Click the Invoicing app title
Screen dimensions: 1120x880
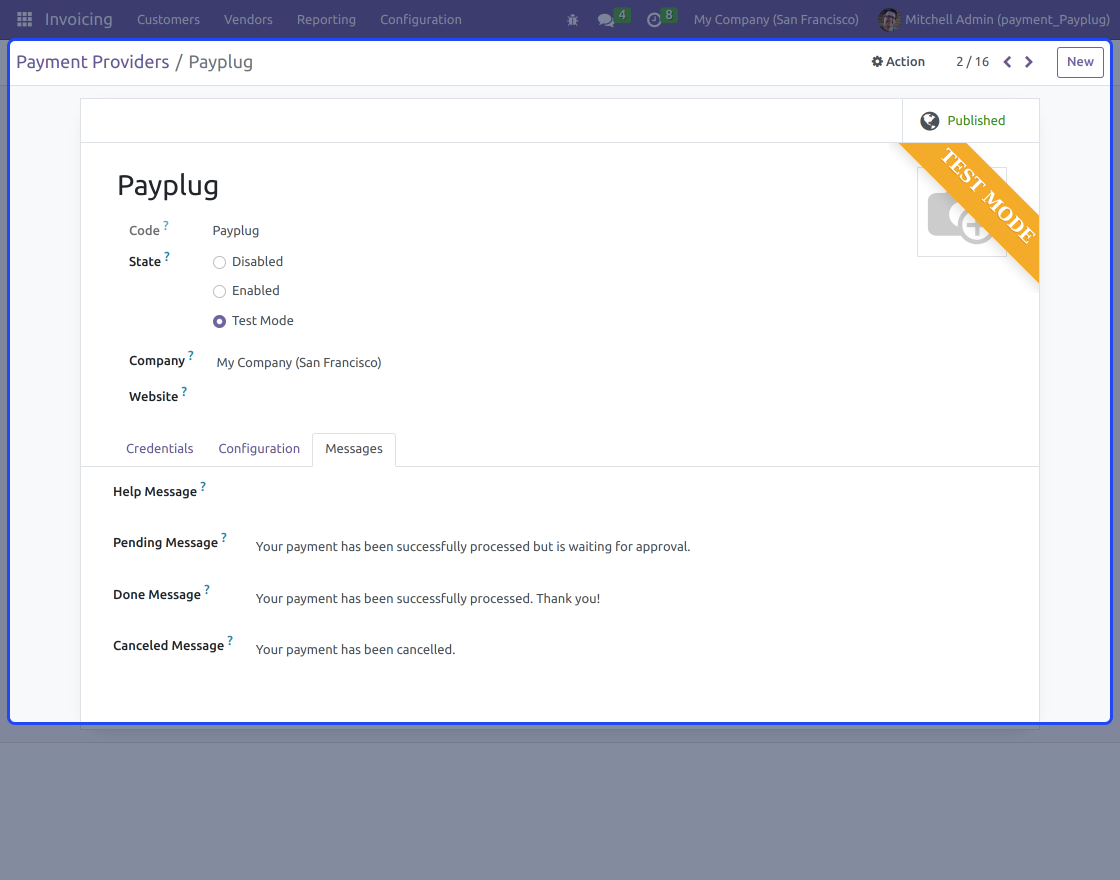click(79, 19)
